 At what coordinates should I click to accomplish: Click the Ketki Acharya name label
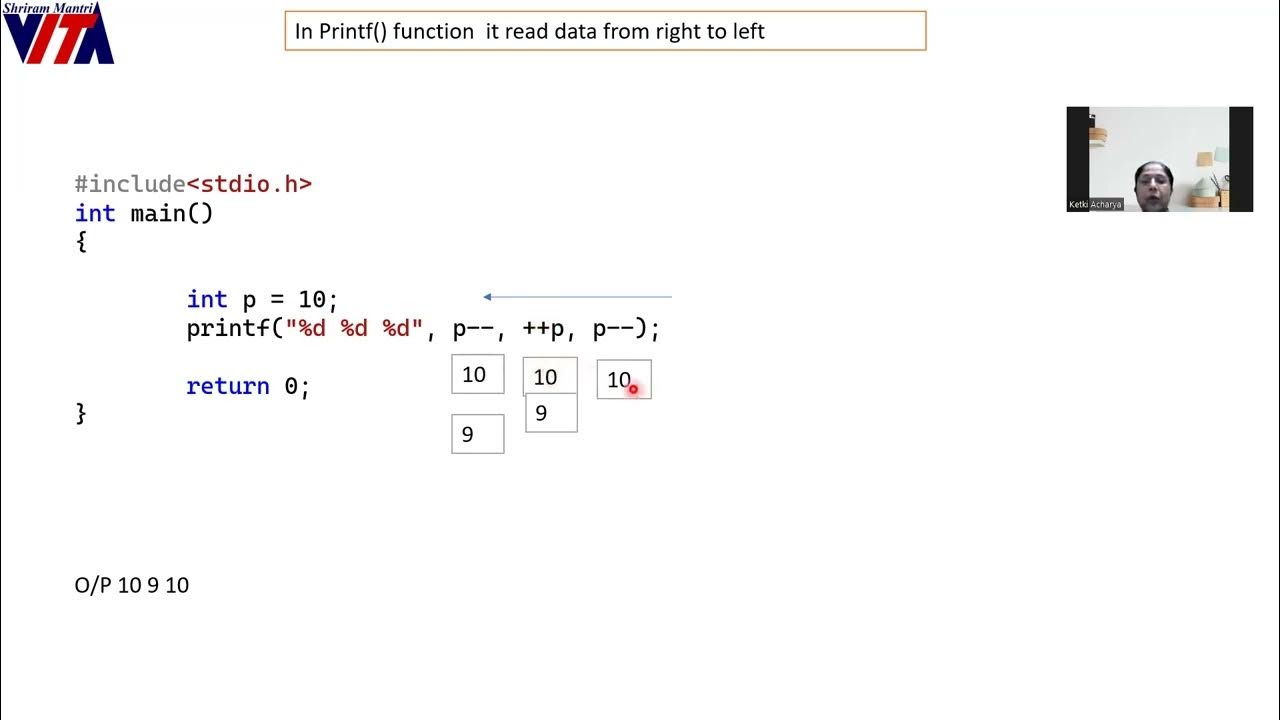(1095, 204)
